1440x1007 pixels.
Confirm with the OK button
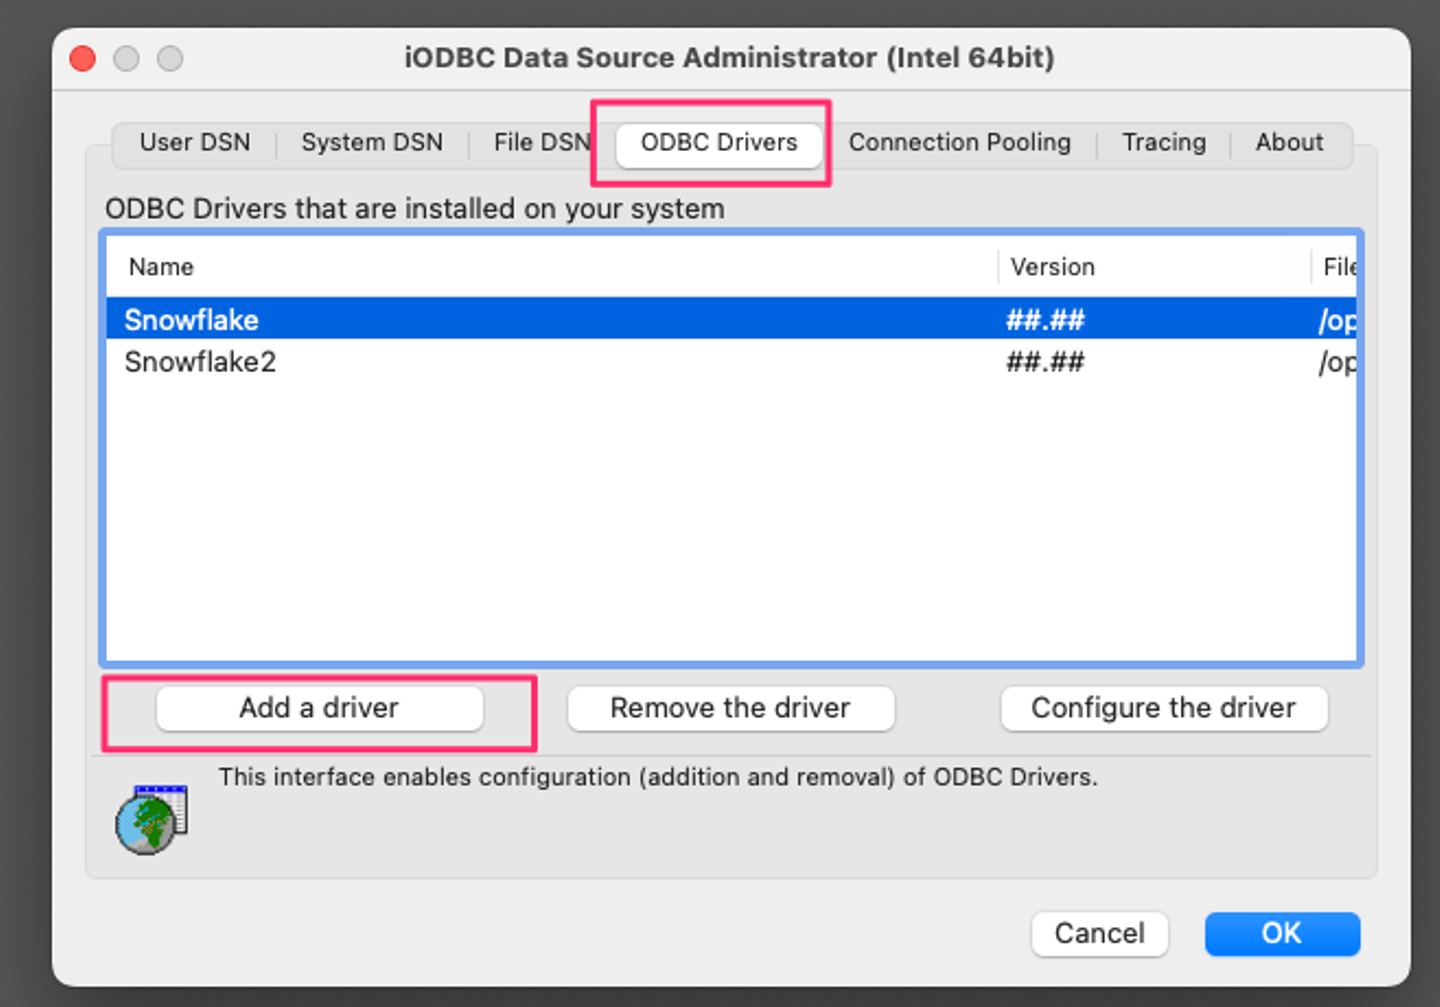(x=1281, y=933)
